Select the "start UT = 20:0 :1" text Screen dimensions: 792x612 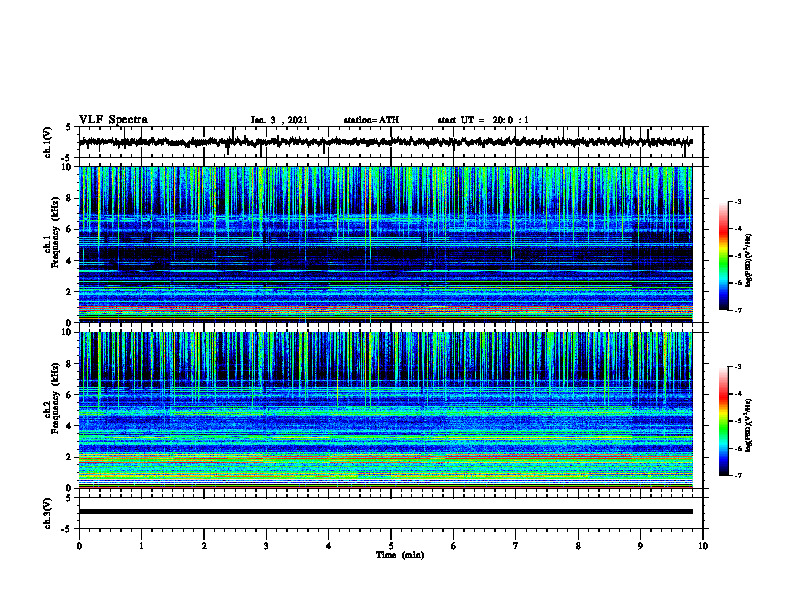483,120
